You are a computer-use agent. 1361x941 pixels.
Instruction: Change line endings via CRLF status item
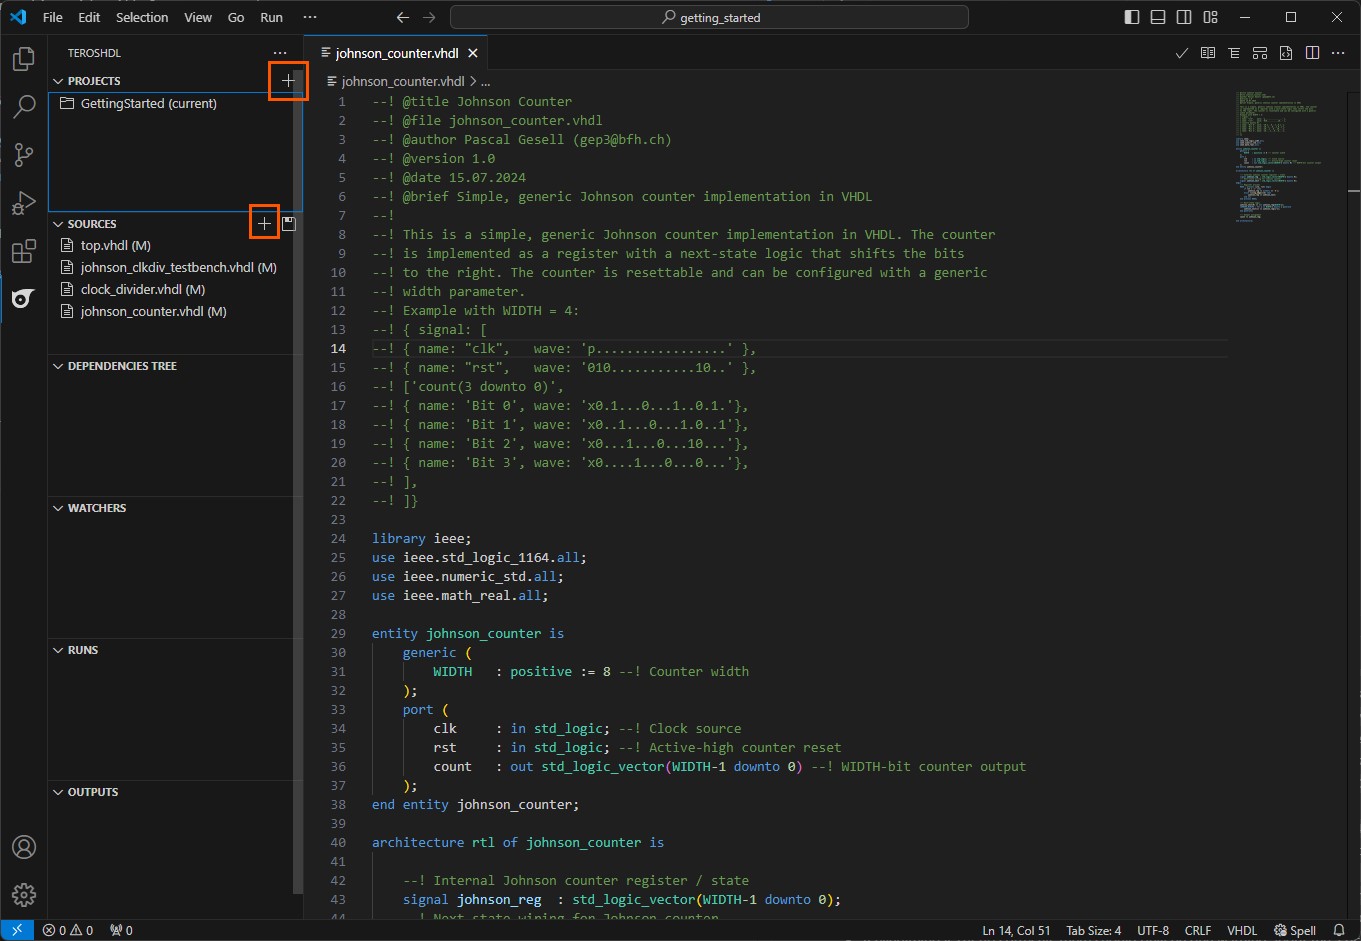tap(1198, 930)
